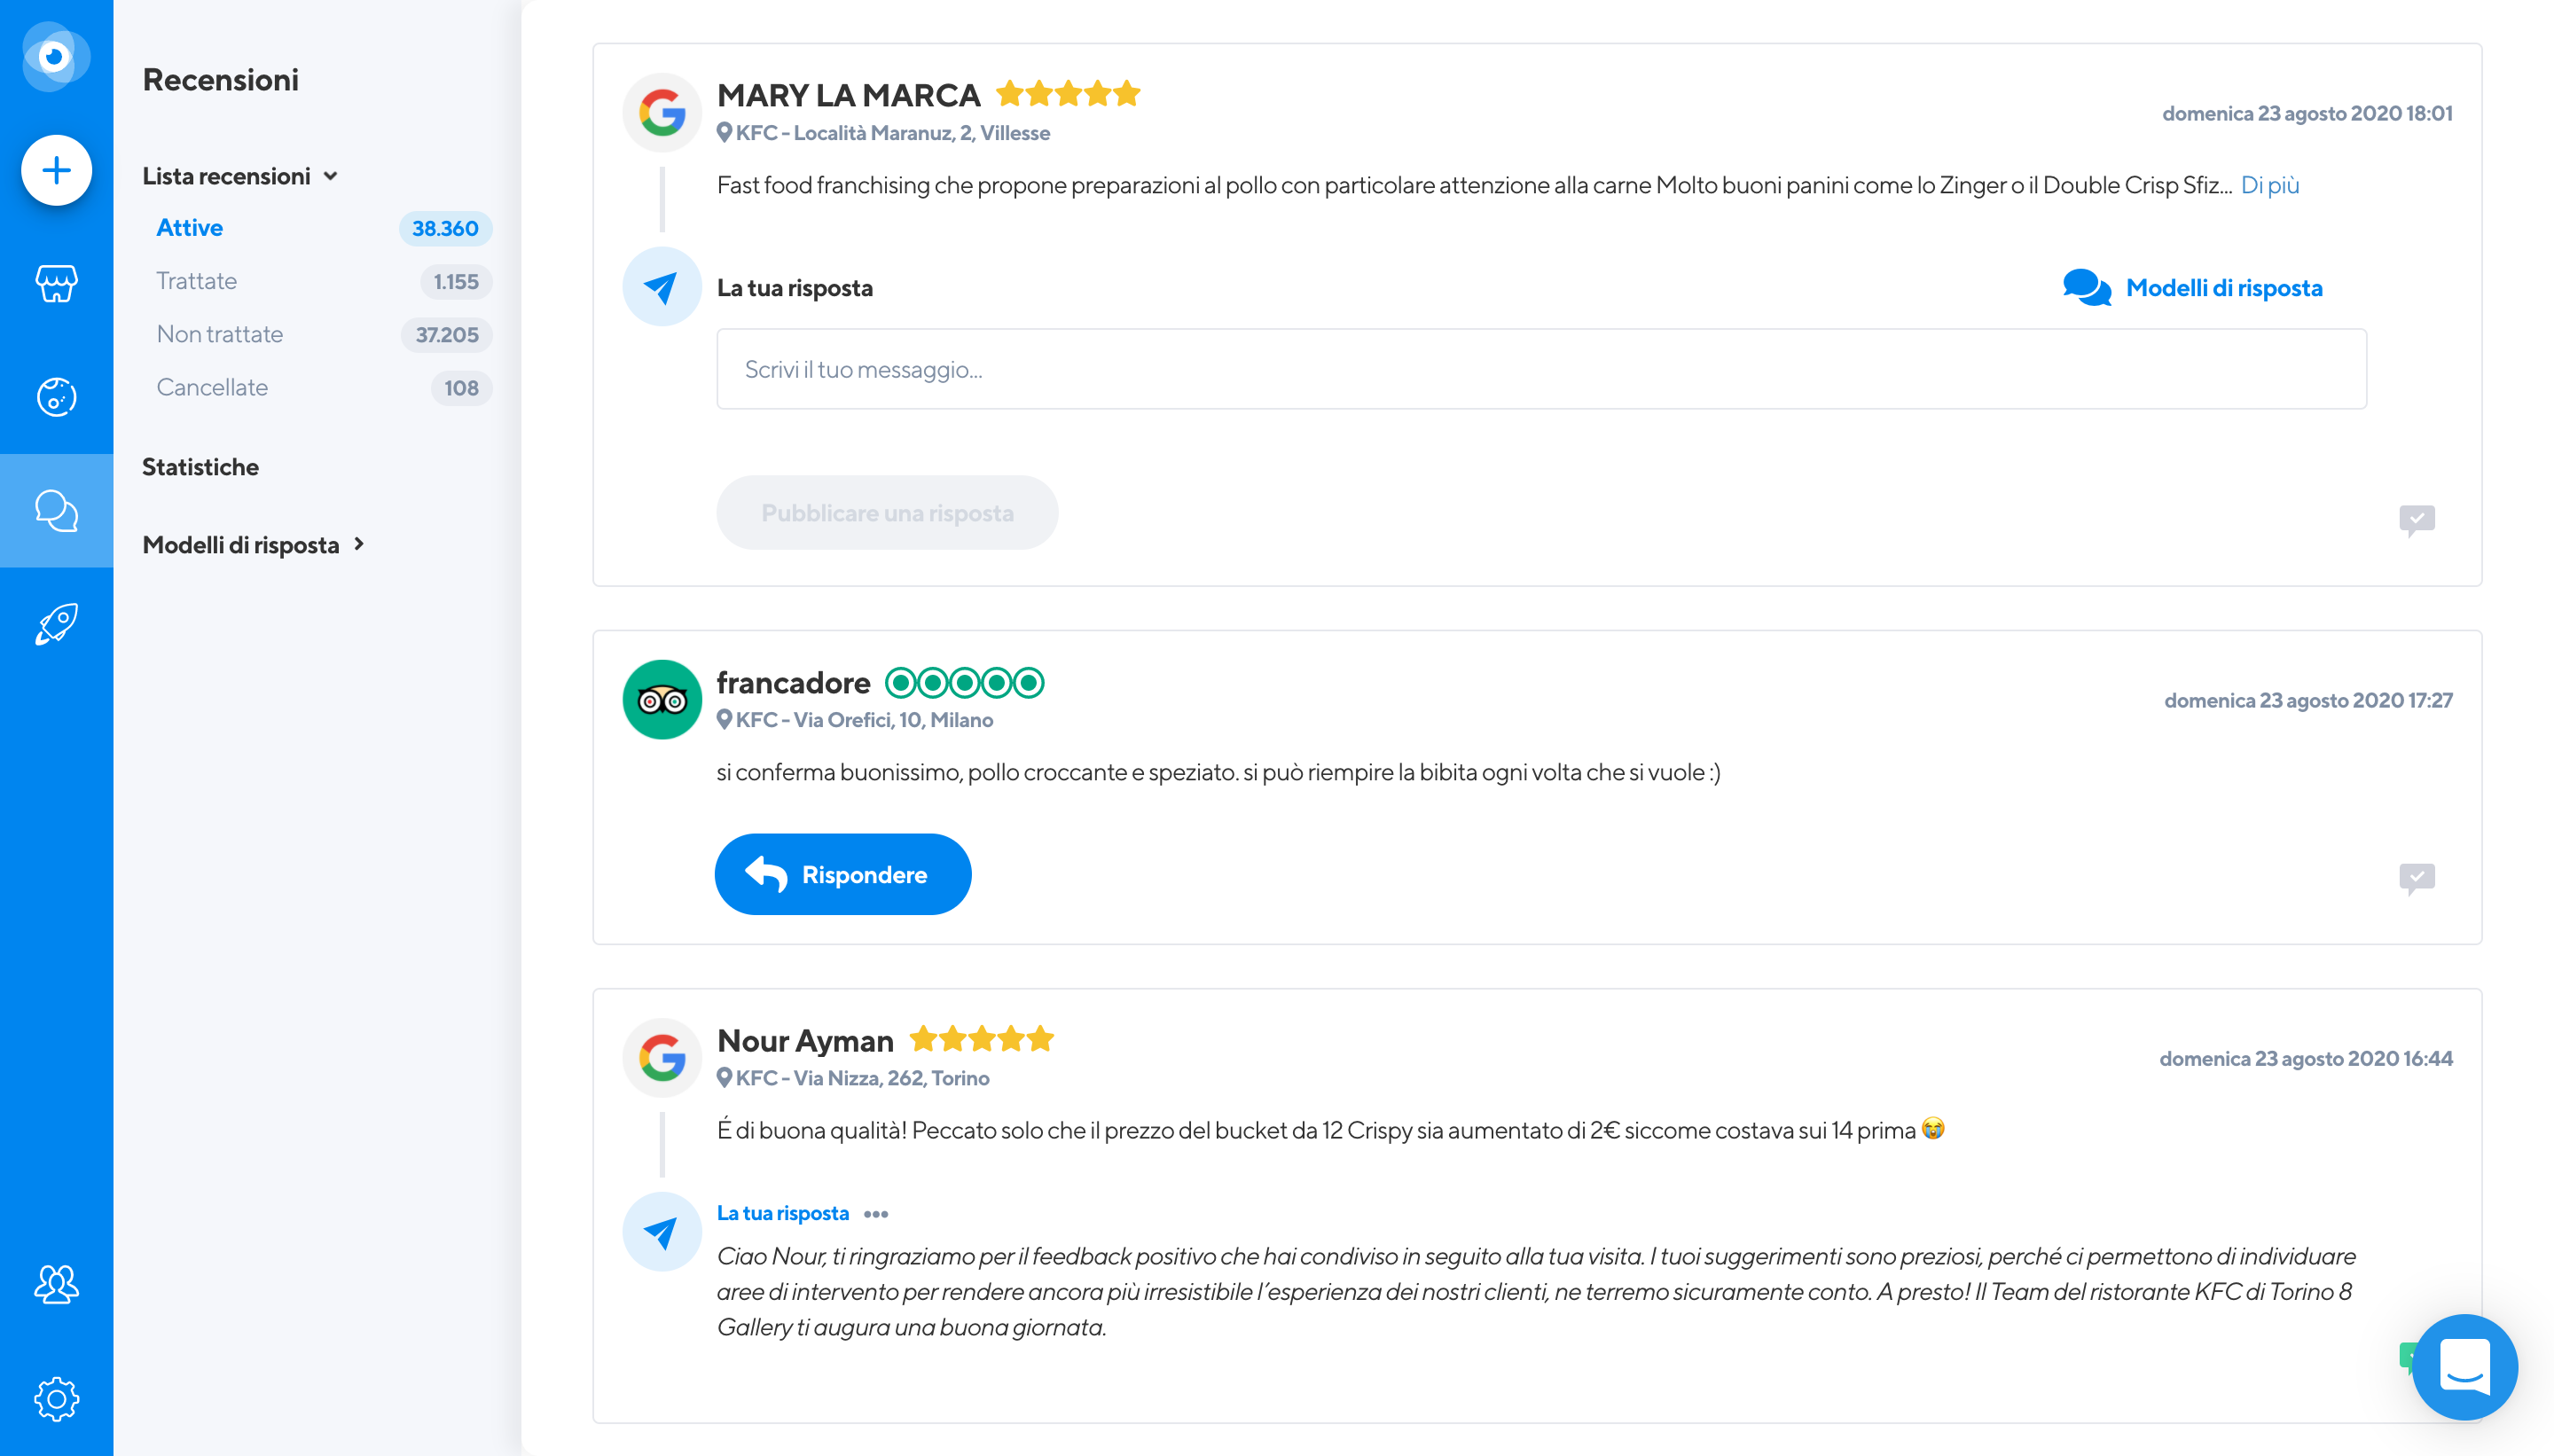
Task: Open options dots next to La tua risposta
Action: (x=875, y=1213)
